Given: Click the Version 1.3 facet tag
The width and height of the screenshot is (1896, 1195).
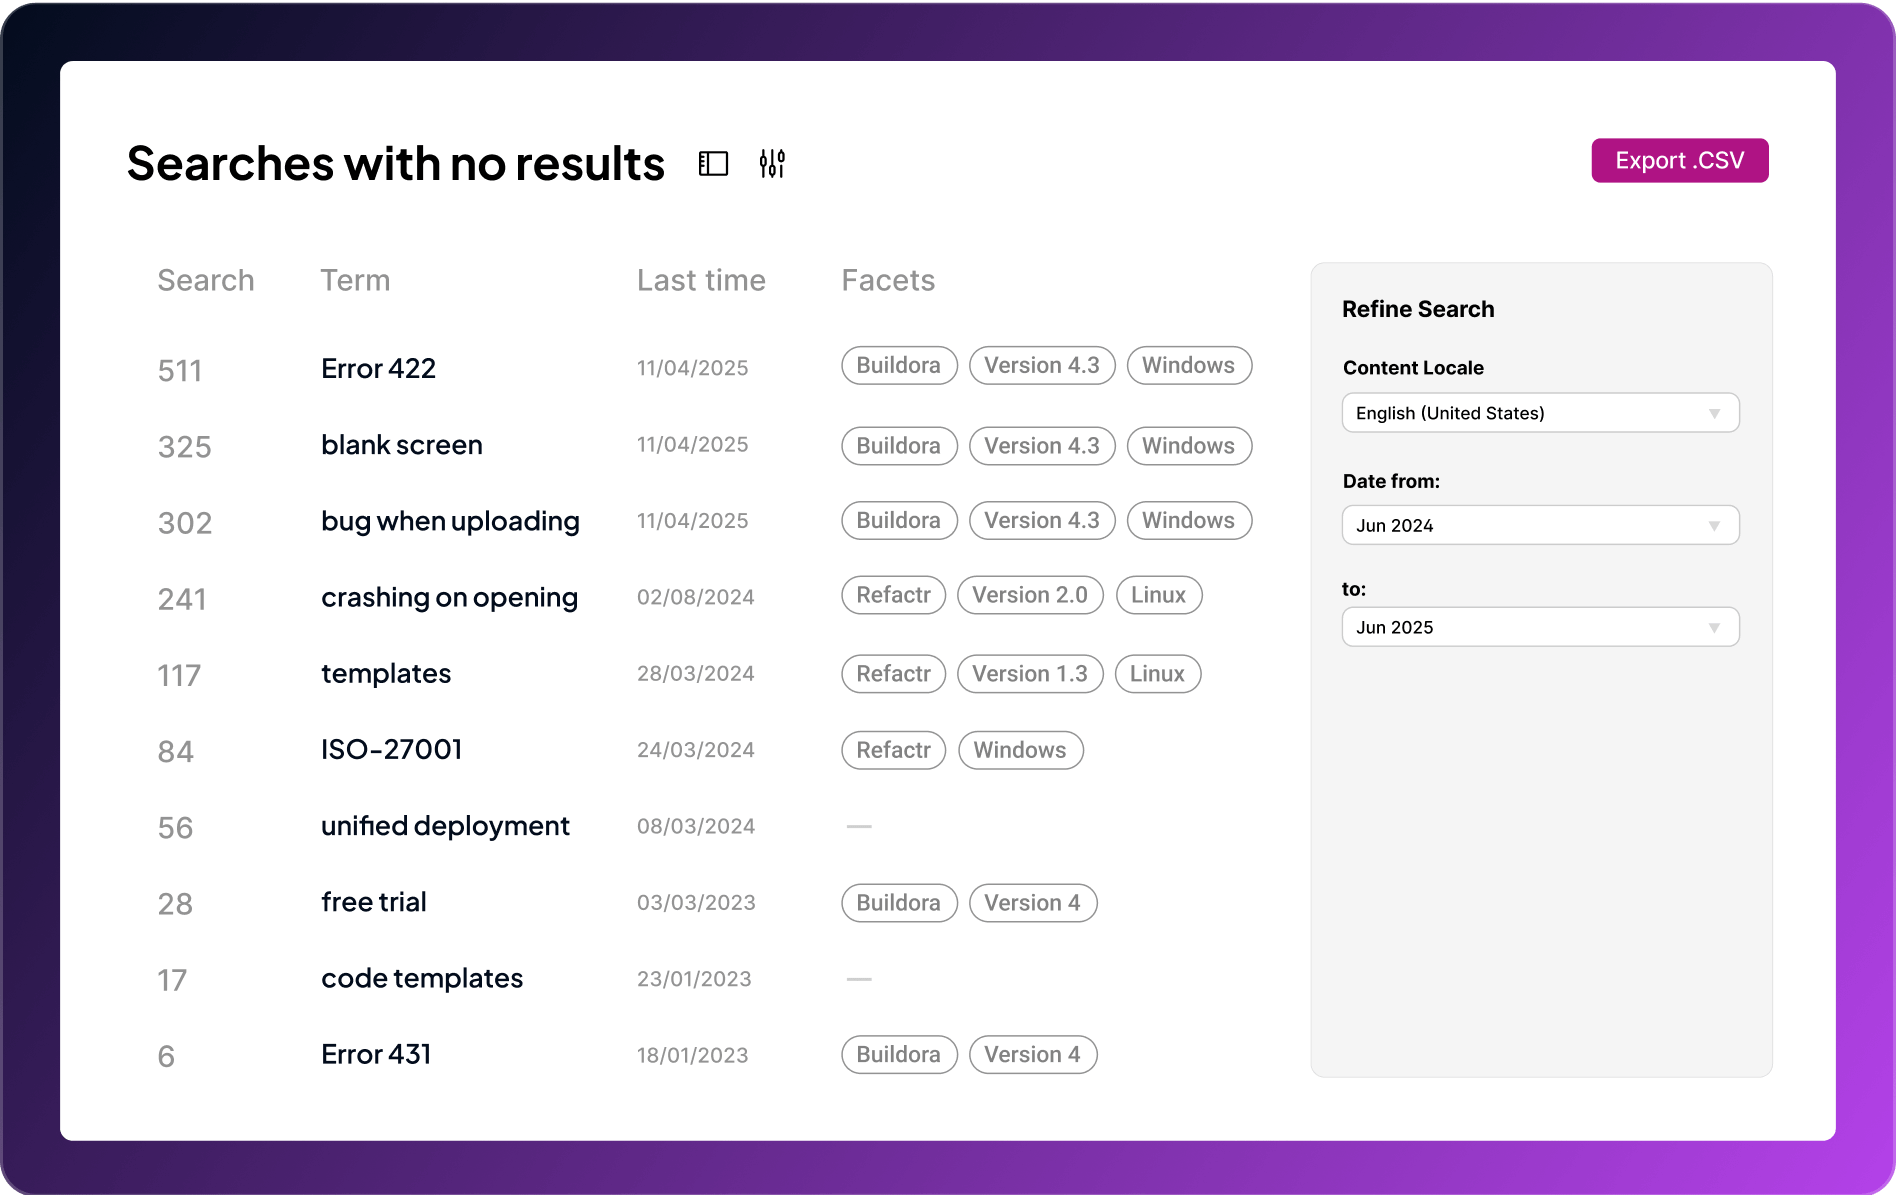Looking at the screenshot, I should point(1029,674).
